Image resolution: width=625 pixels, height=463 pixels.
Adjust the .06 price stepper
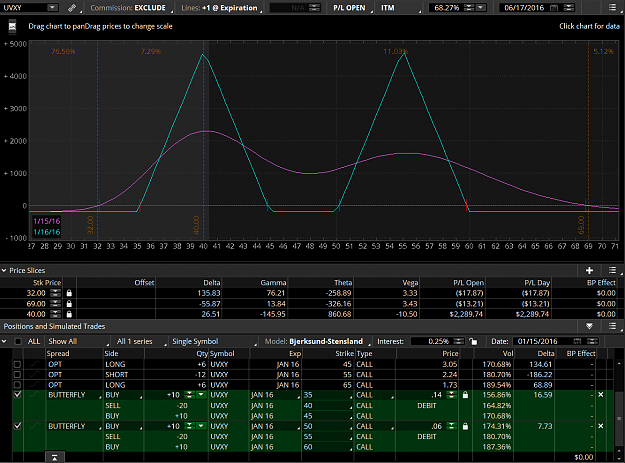coord(452,426)
